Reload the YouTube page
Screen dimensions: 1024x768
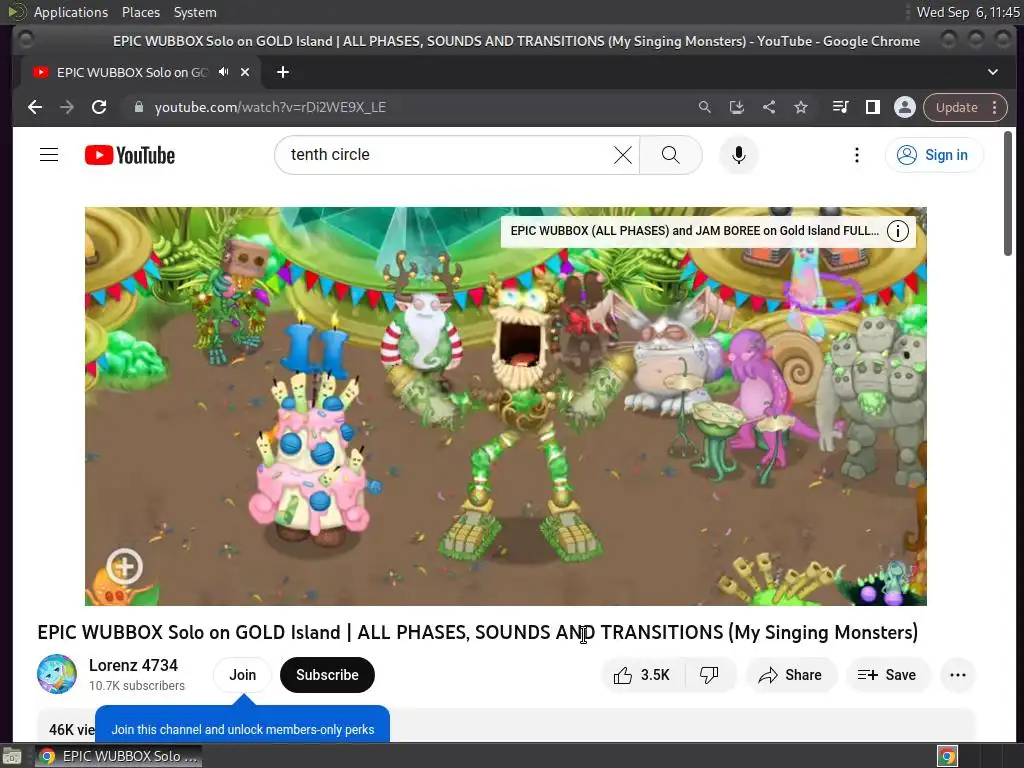click(x=99, y=107)
